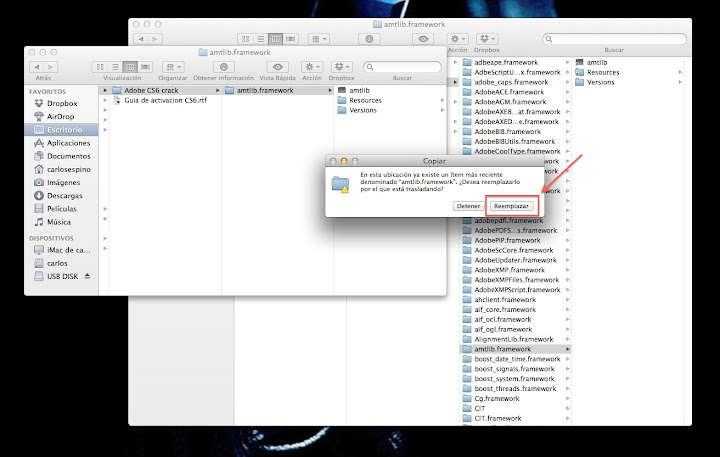The image size is (720, 457).
Task: Open the Organizar dropdown in the front window
Action: 173,67
